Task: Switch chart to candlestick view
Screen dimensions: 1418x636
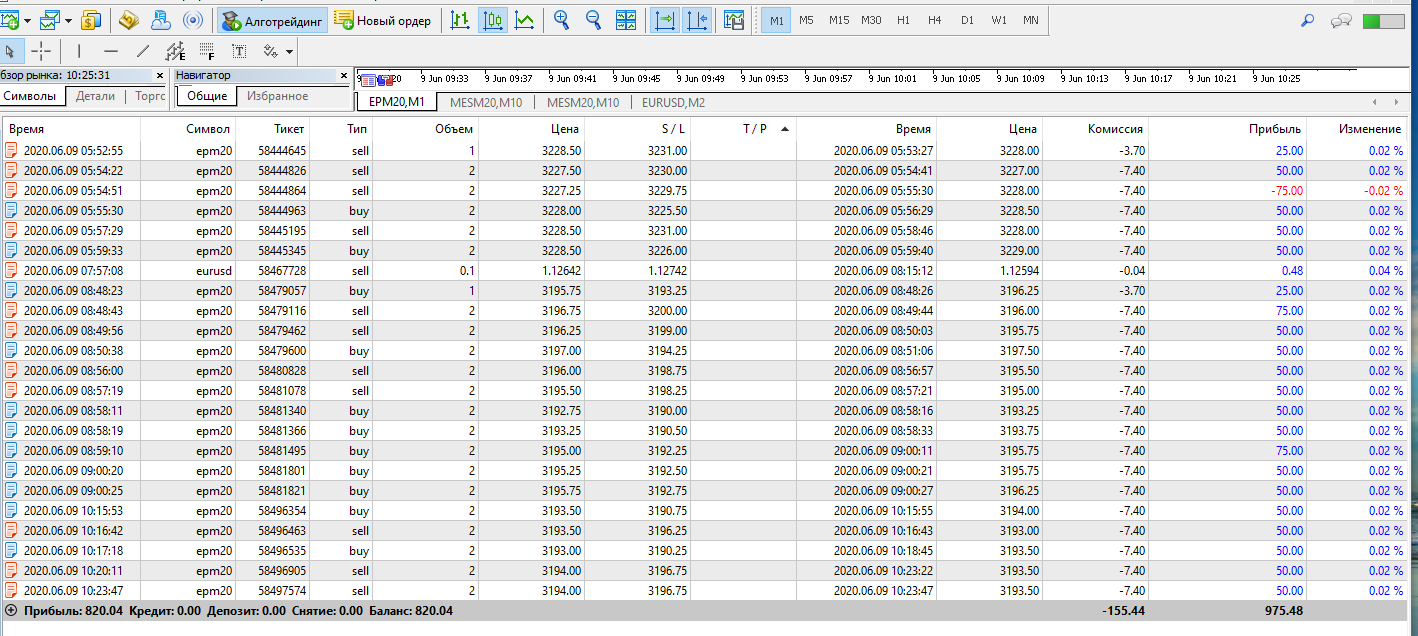Action: tap(492, 20)
